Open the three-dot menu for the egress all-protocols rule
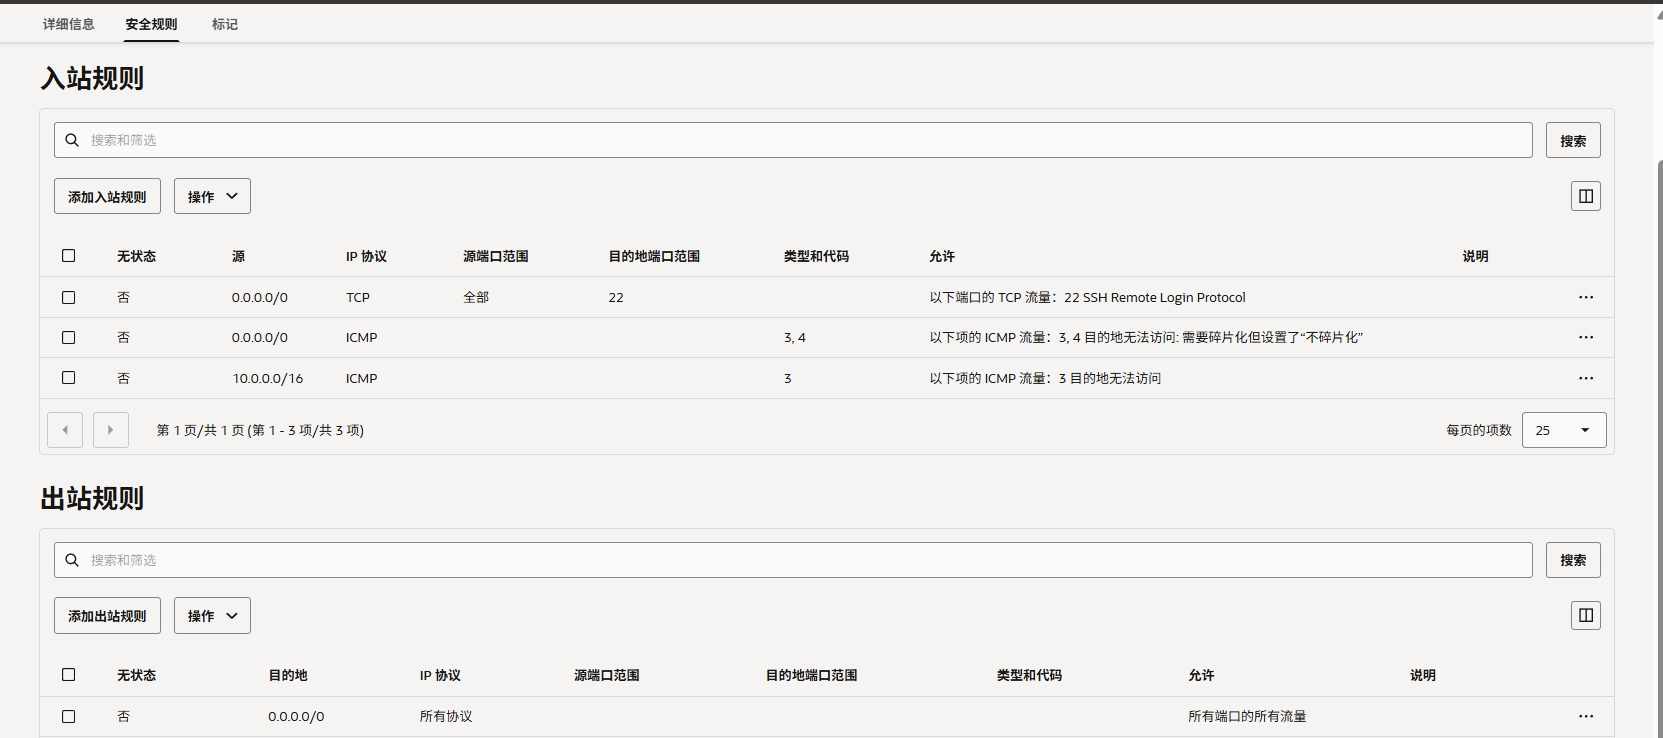 1585,716
